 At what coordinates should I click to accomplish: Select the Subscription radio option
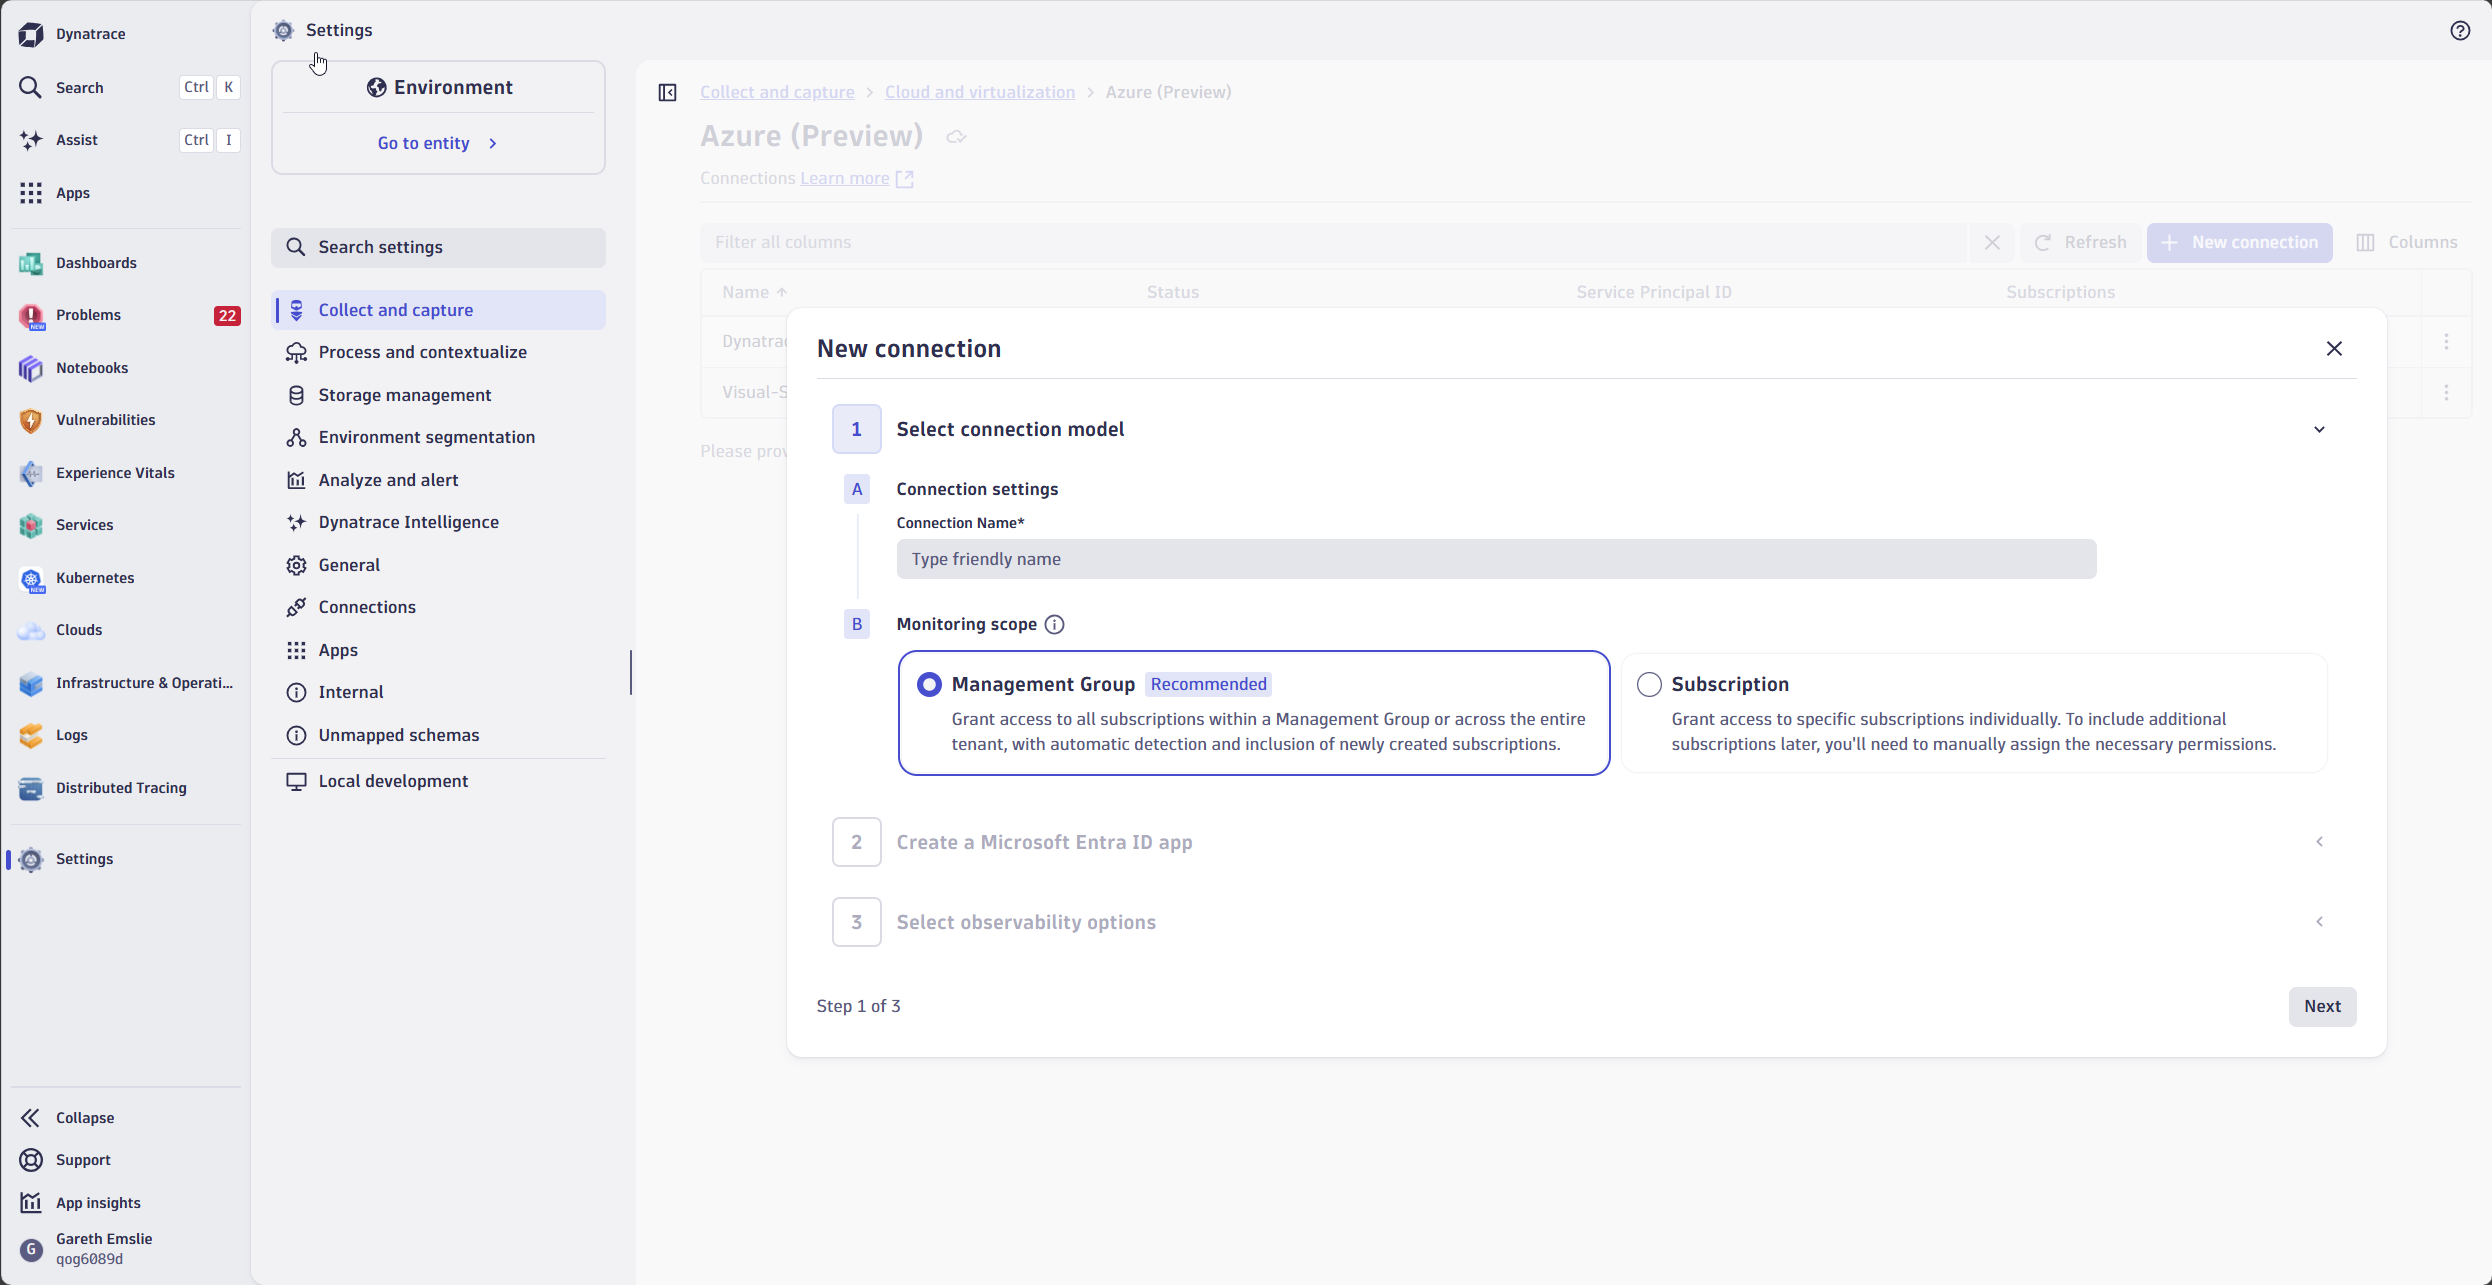[x=1649, y=685]
